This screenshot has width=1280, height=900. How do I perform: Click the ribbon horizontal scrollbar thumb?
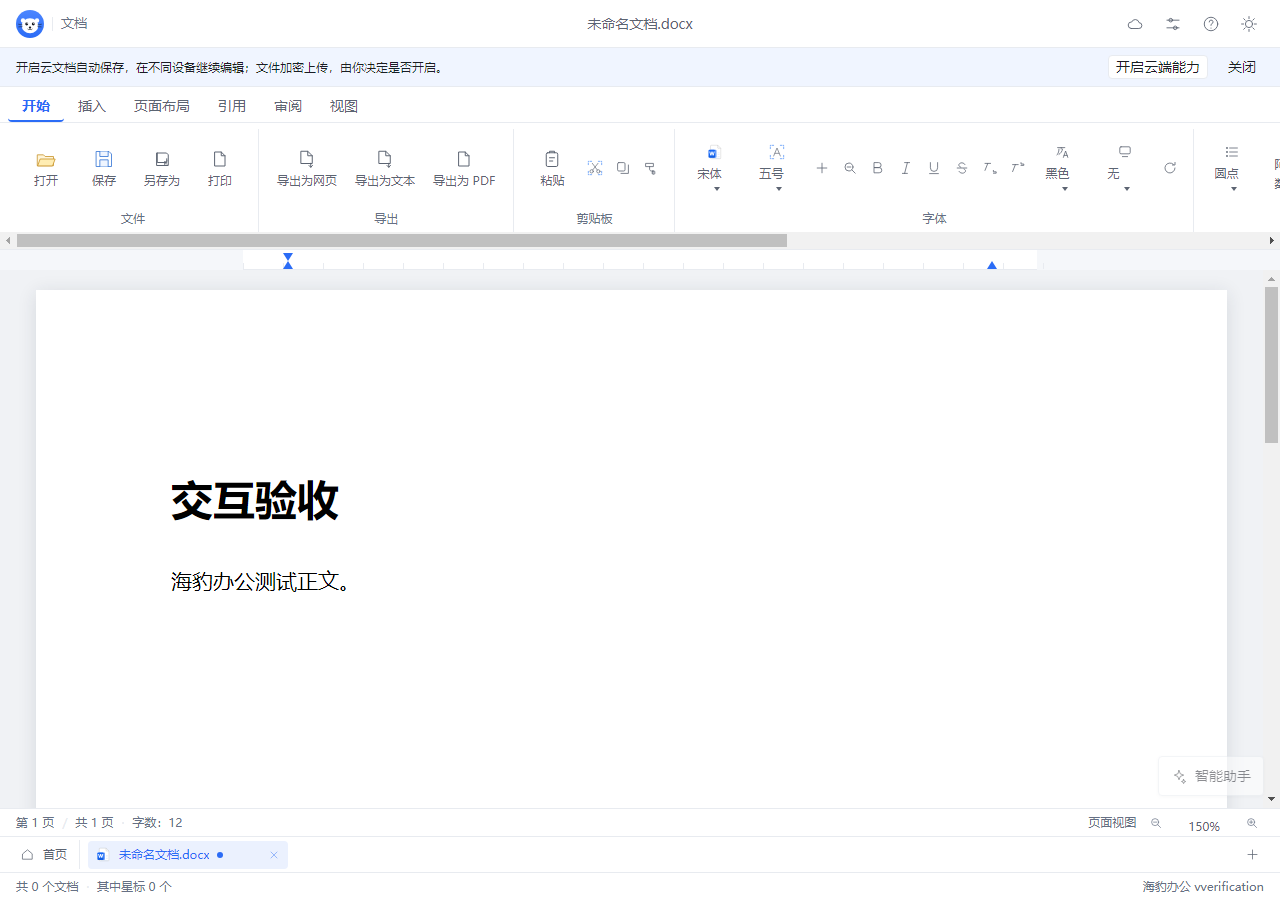(x=402, y=240)
